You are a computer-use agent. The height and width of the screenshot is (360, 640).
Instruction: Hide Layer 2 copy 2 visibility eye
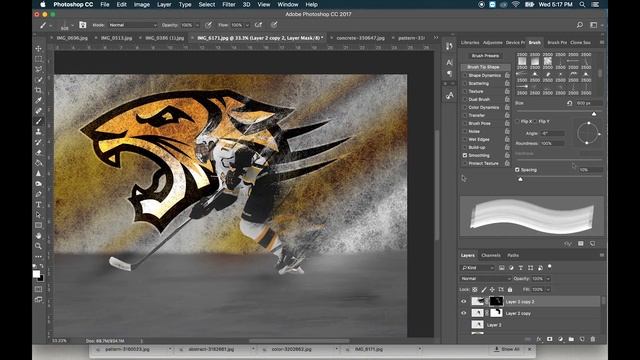click(x=464, y=302)
